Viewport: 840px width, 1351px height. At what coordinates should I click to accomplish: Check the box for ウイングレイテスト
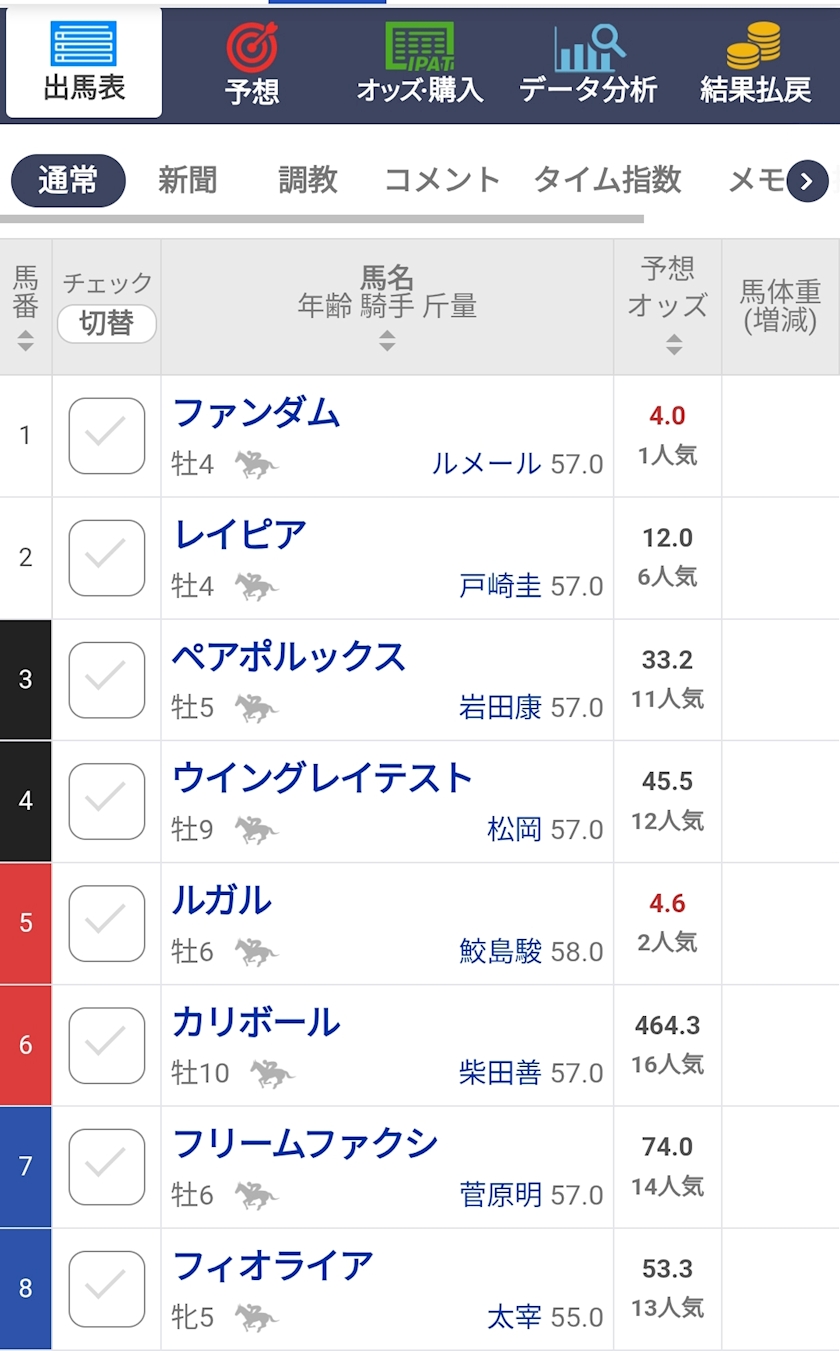[106, 801]
